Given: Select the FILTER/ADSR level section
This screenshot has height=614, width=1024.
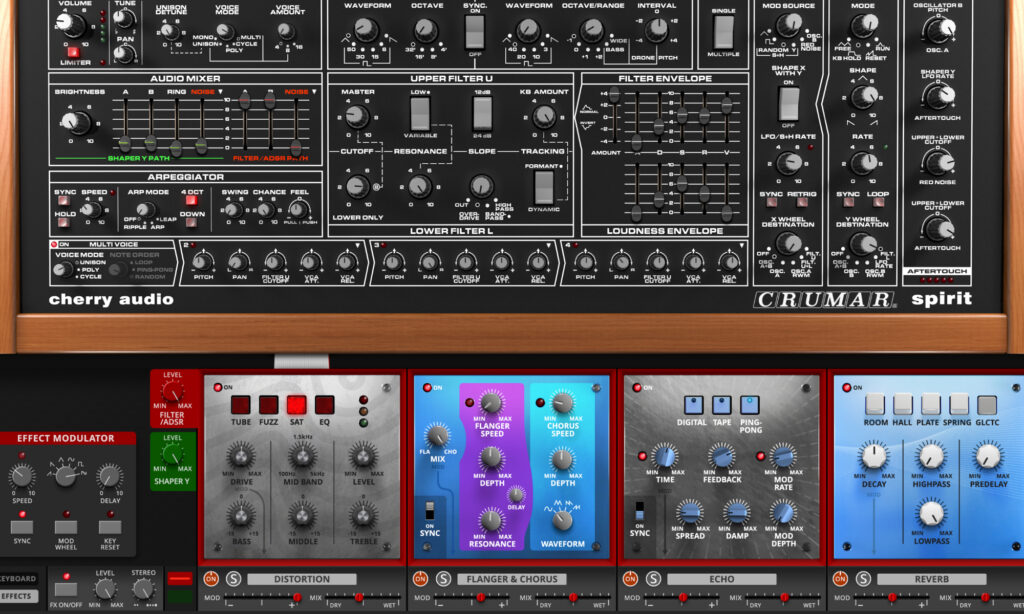Looking at the screenshot, I should (172, 398).
